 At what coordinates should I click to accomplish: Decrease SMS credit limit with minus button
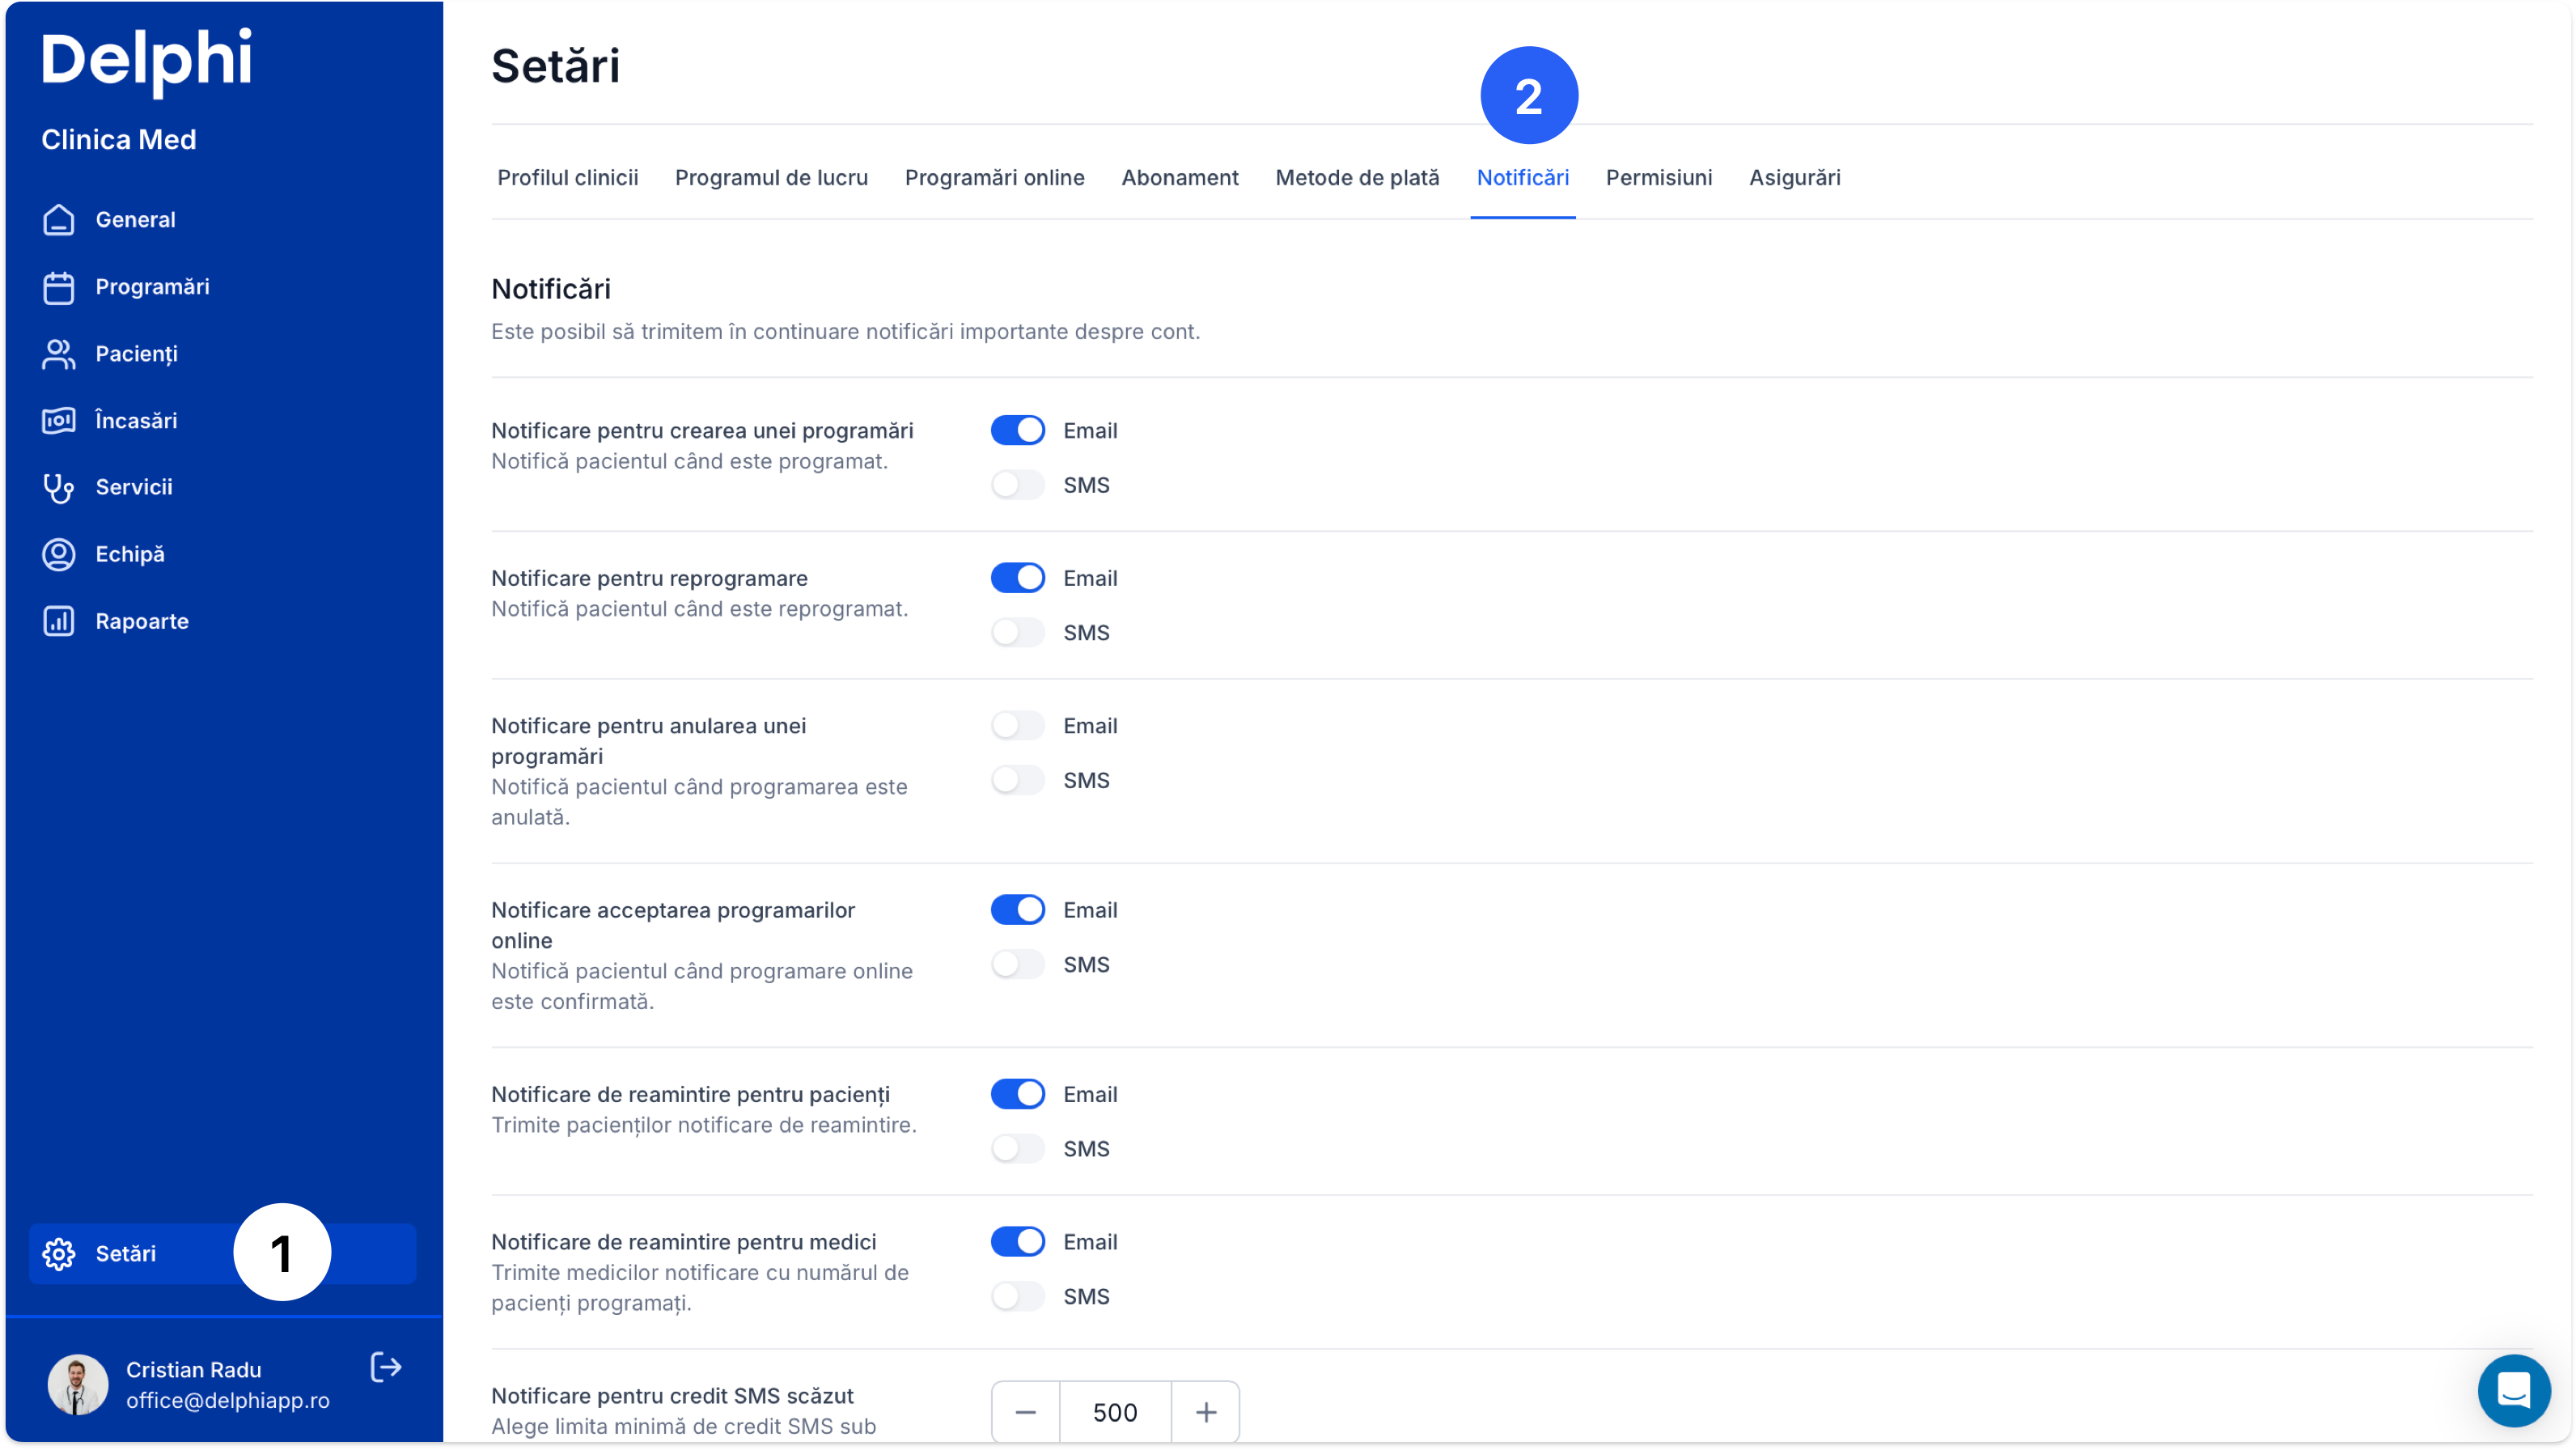[x=1025, y=1412]
